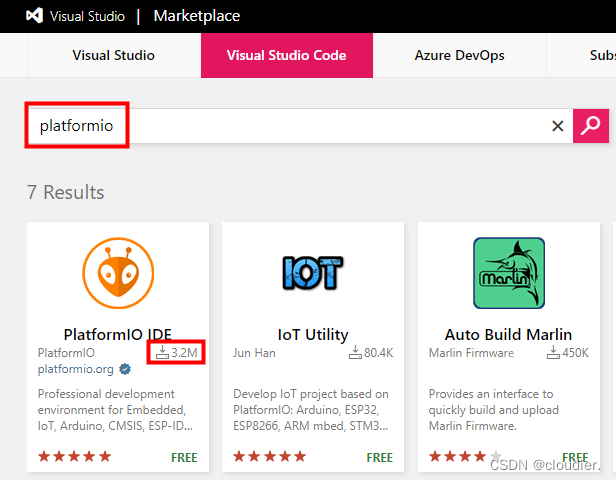Viewport: 616px width, 480px height.
Task: Click the PlatformIO IDE star rating
Action: point(74,456)
